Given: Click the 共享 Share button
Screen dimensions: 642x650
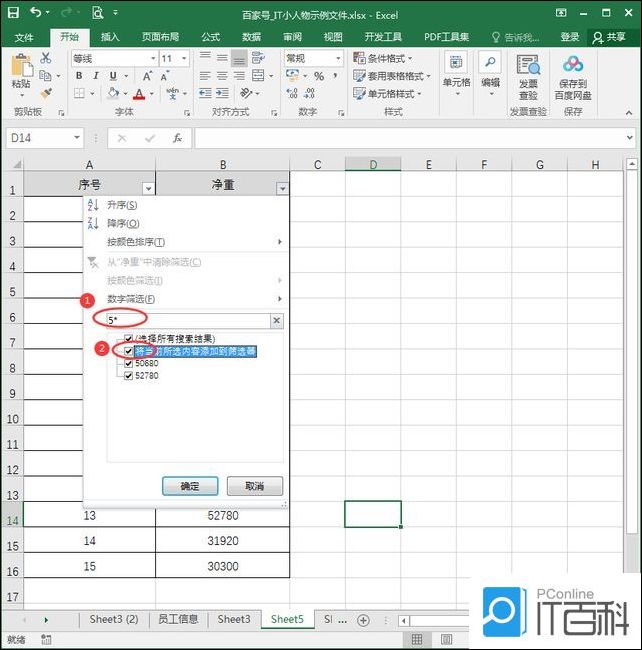Looking at the screenshot, I should tap(609, 37).
